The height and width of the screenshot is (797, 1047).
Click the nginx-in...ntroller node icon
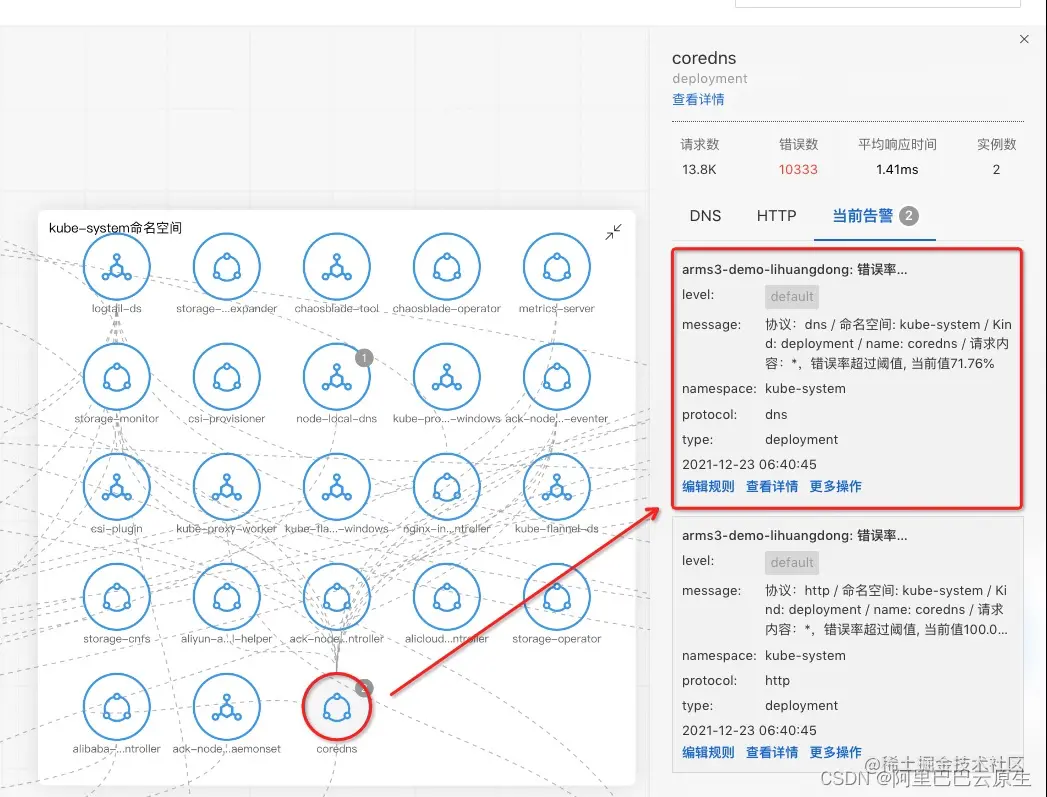click(x=447, y=487)
